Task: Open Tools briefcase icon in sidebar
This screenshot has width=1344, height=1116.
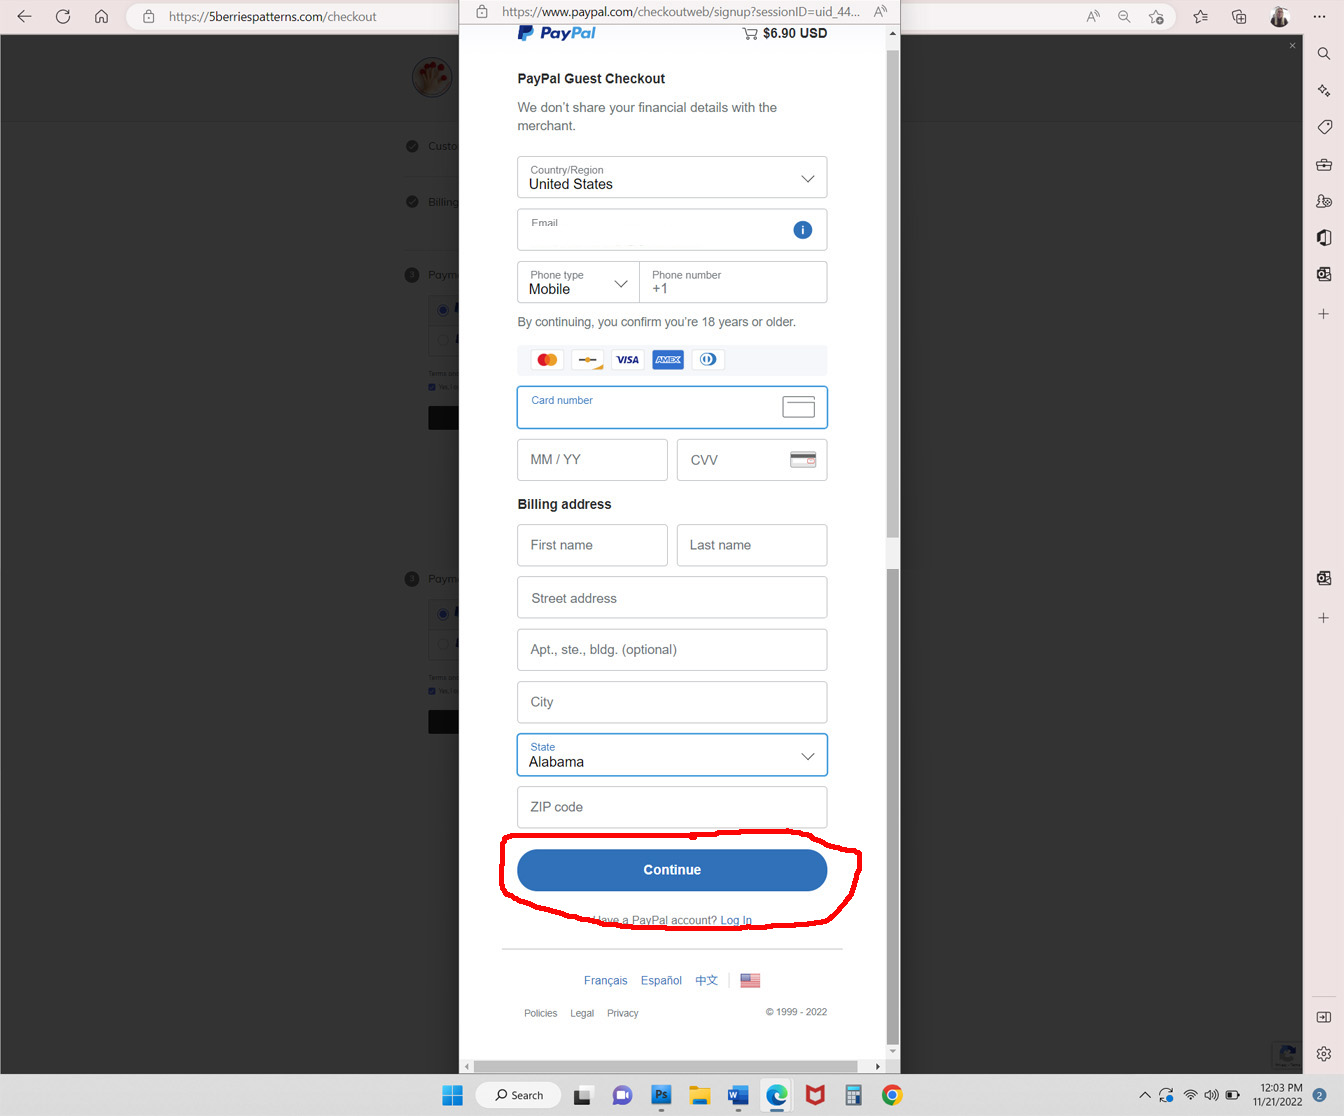Action: [1323, 164]
